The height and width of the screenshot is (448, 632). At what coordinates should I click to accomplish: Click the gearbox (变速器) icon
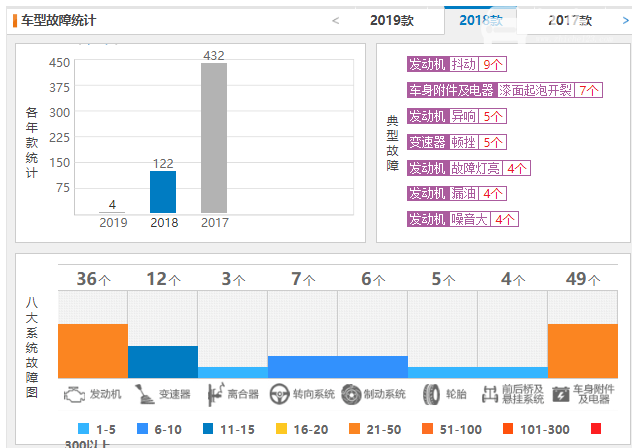pyautogui.click(x=144, y=394)
